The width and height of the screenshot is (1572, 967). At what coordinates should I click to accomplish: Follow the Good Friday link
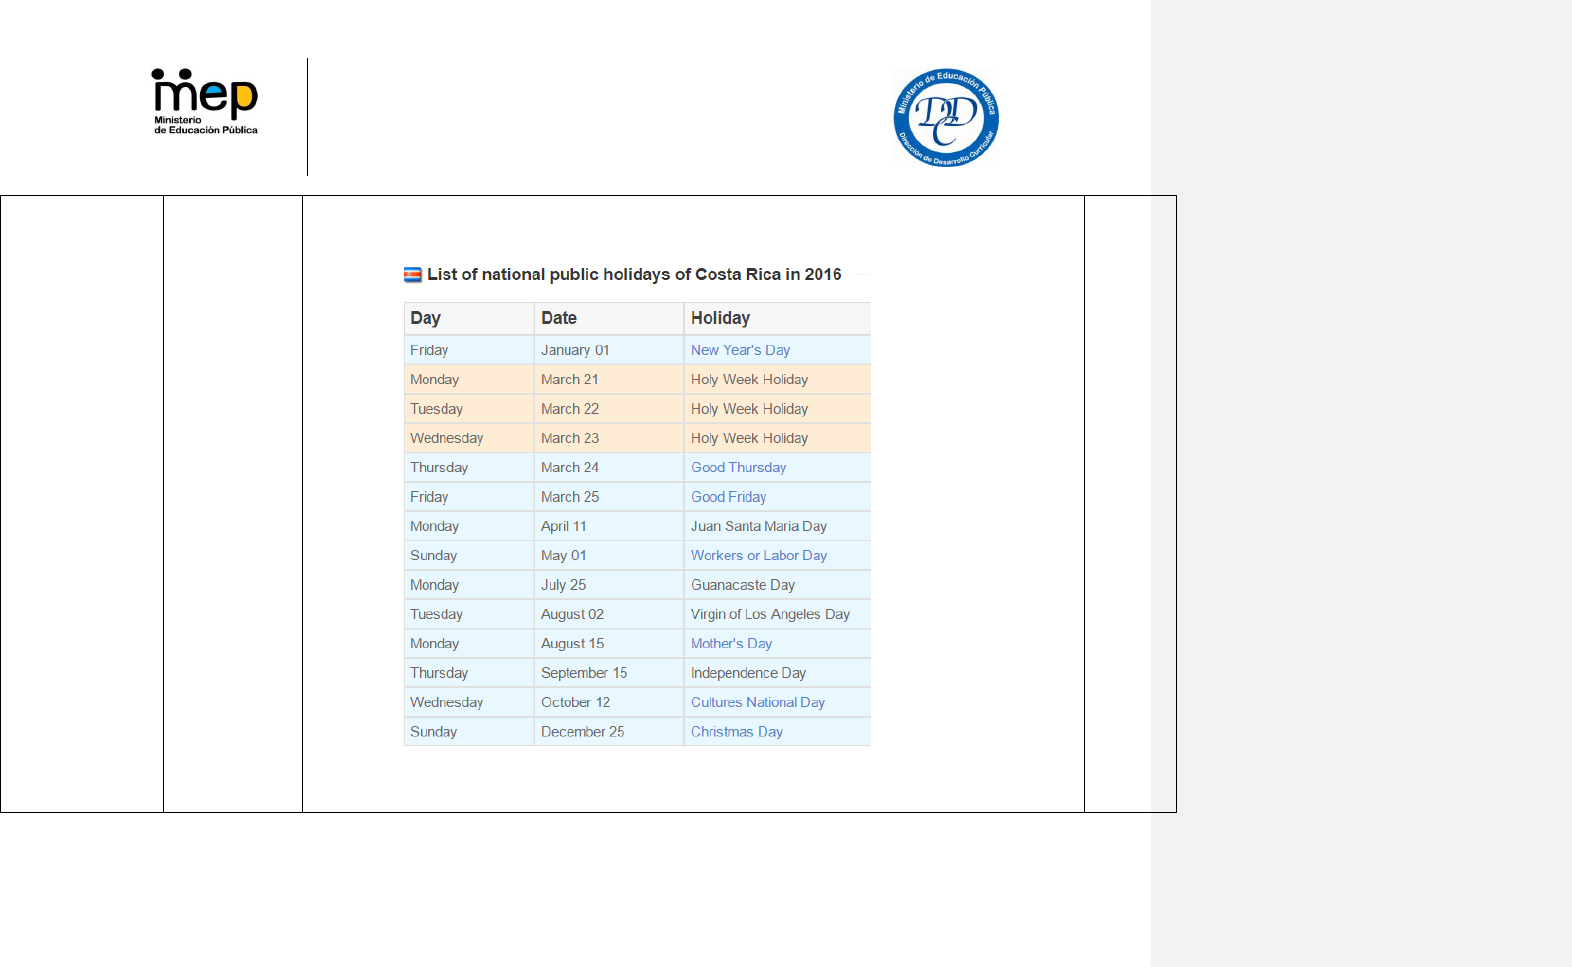[x=728, y=497]
